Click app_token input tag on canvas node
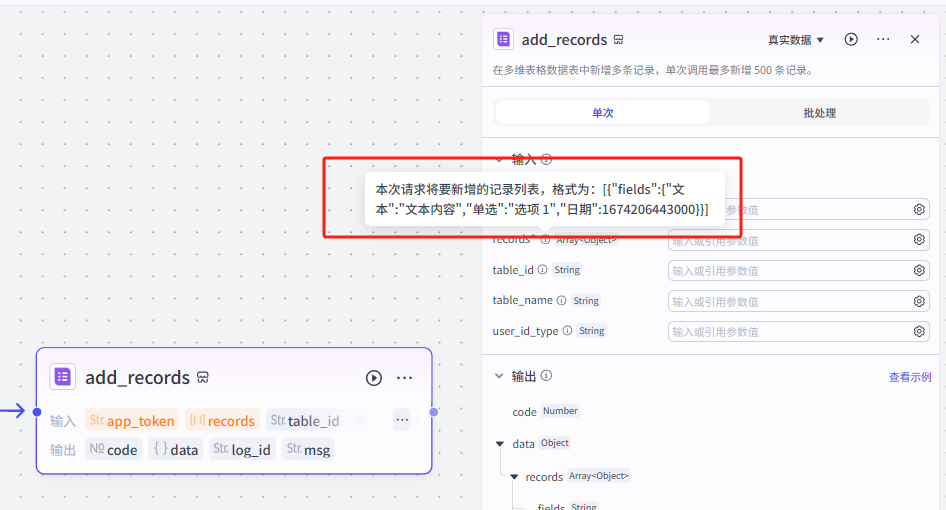Viewport: 946px width, 510px height. click(132, 420)
